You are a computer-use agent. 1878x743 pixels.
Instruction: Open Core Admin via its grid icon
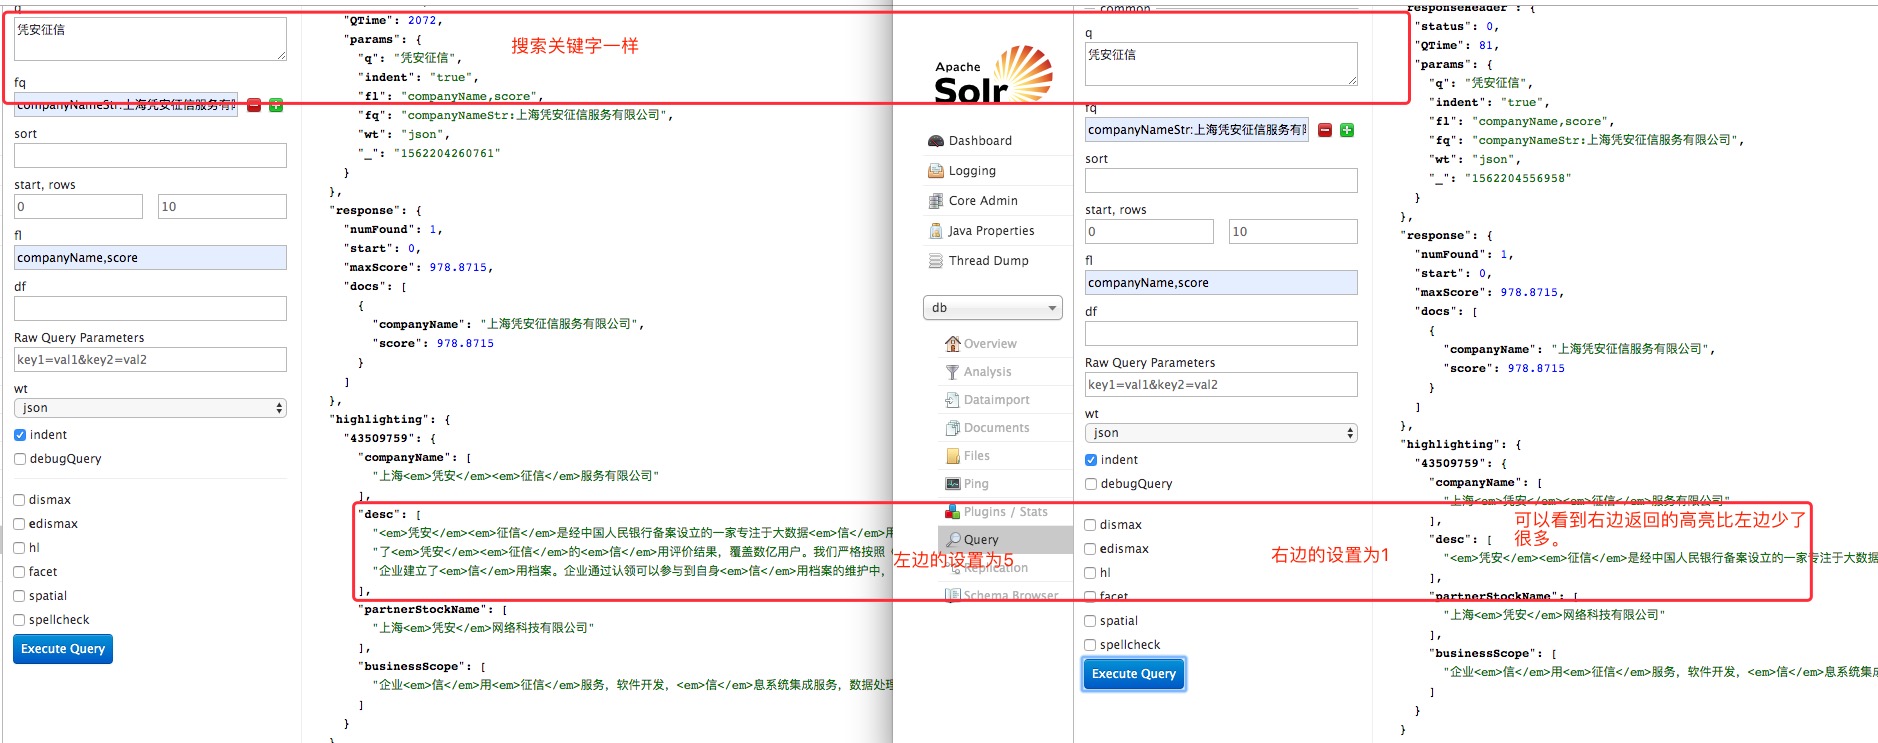936,201
